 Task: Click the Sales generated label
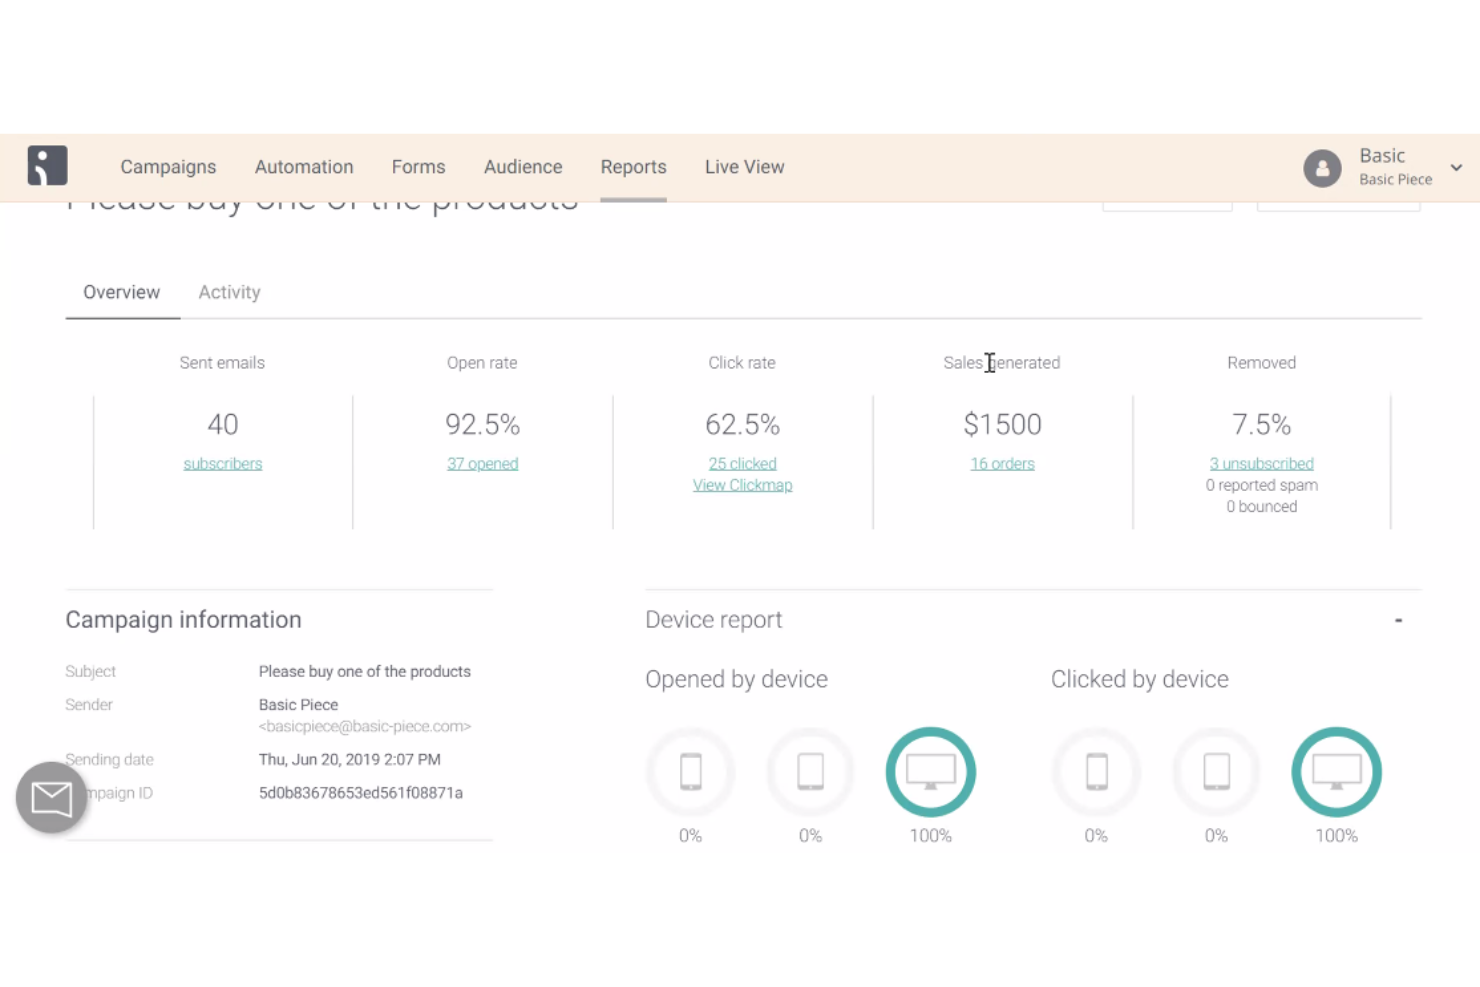pos(1002,363)
